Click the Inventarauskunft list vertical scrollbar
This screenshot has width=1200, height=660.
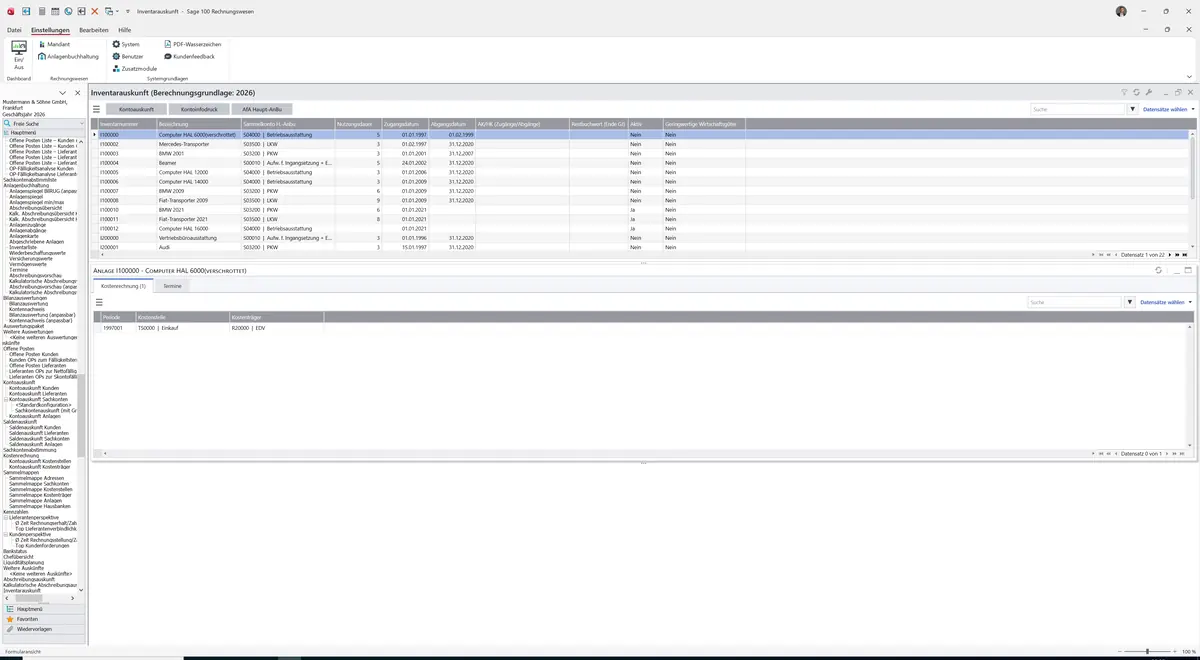coord(1191,190)
